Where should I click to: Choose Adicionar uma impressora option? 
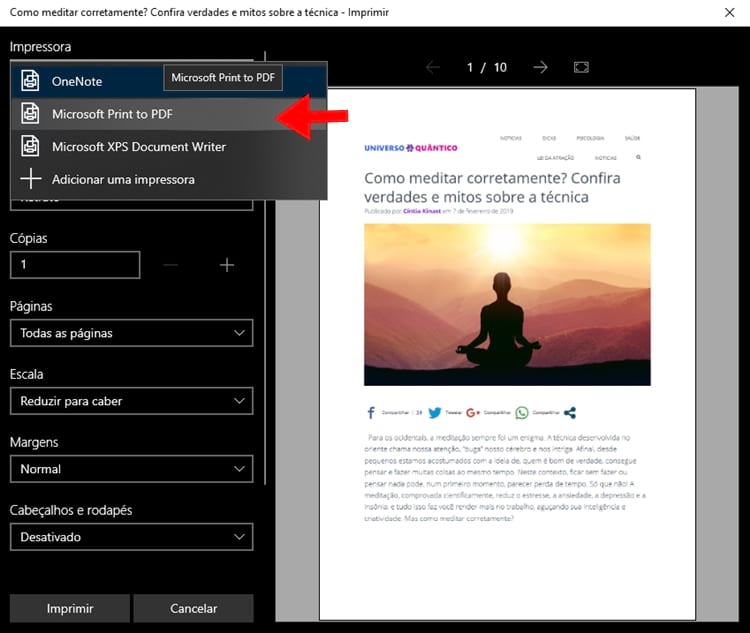[x=123, y=179]
